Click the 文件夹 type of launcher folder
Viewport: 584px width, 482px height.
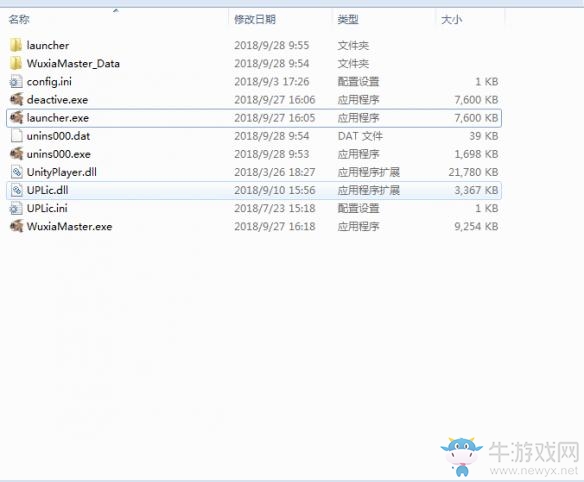[353, 45]
